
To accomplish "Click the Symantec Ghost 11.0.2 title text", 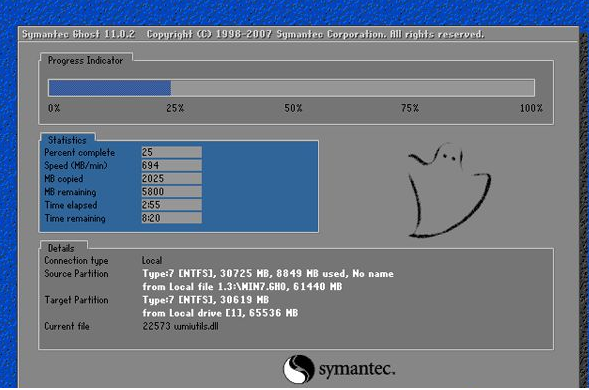I will click(79, 34).
